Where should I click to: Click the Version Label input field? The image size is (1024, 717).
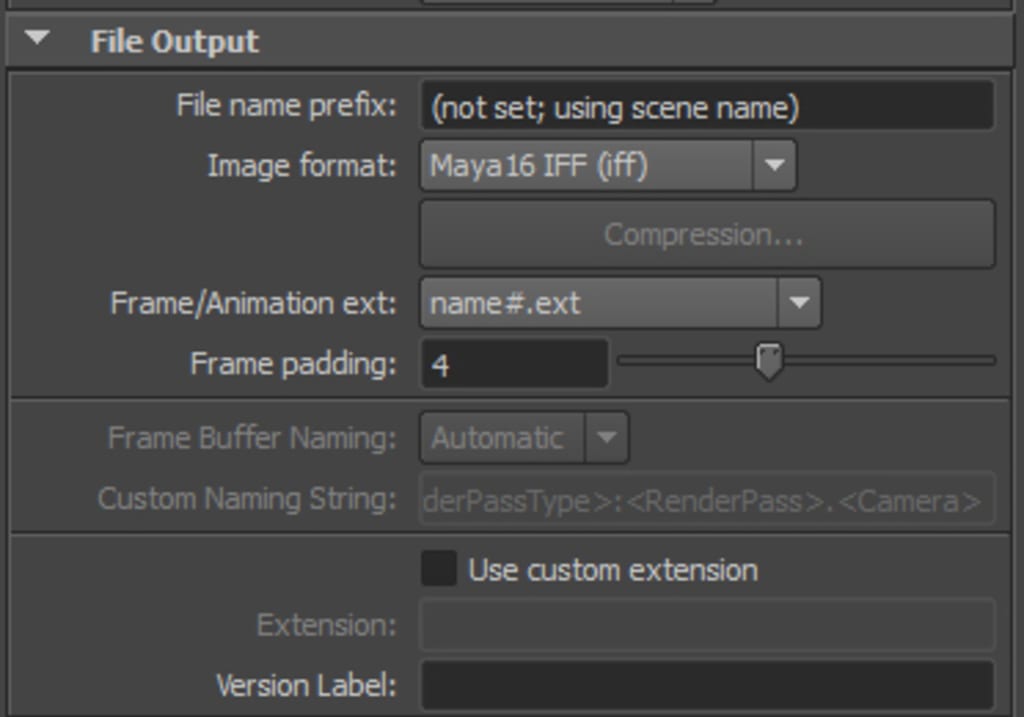[x=705, y=686]
